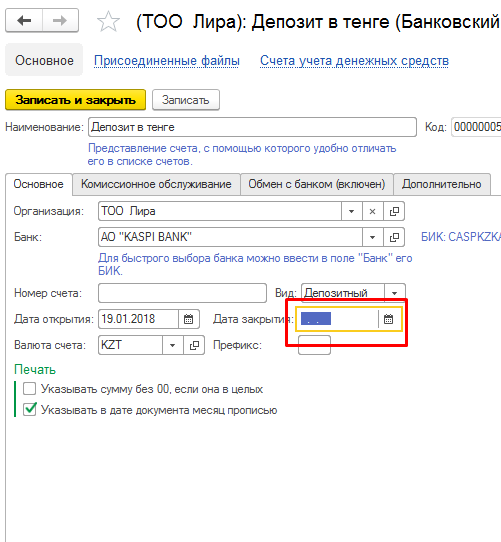Open the Организация record with open icon
This screenshot has height=542, width=501.
pyautogui.click(x=394, y=211)
